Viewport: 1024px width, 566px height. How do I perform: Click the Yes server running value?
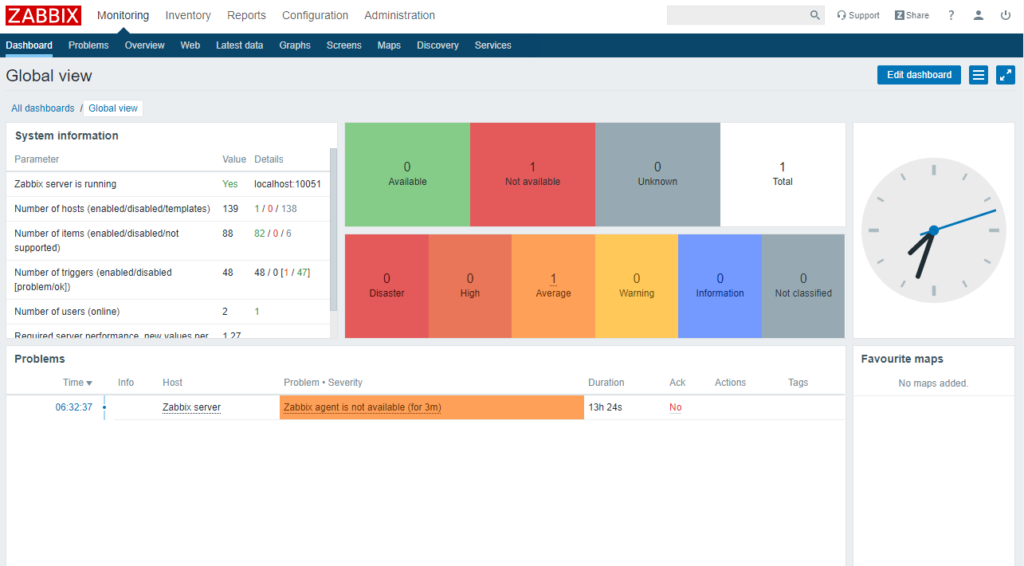pyautogui.click(x=230, y=184)
